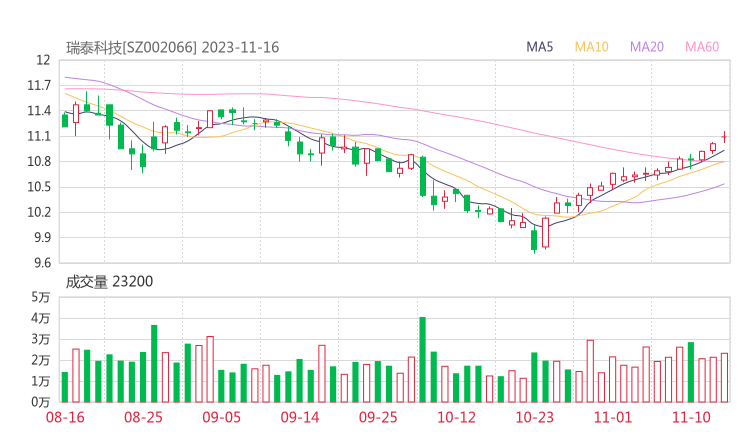Click the 10-12 date label
The image size is (740, 440).
pos(456,417)
